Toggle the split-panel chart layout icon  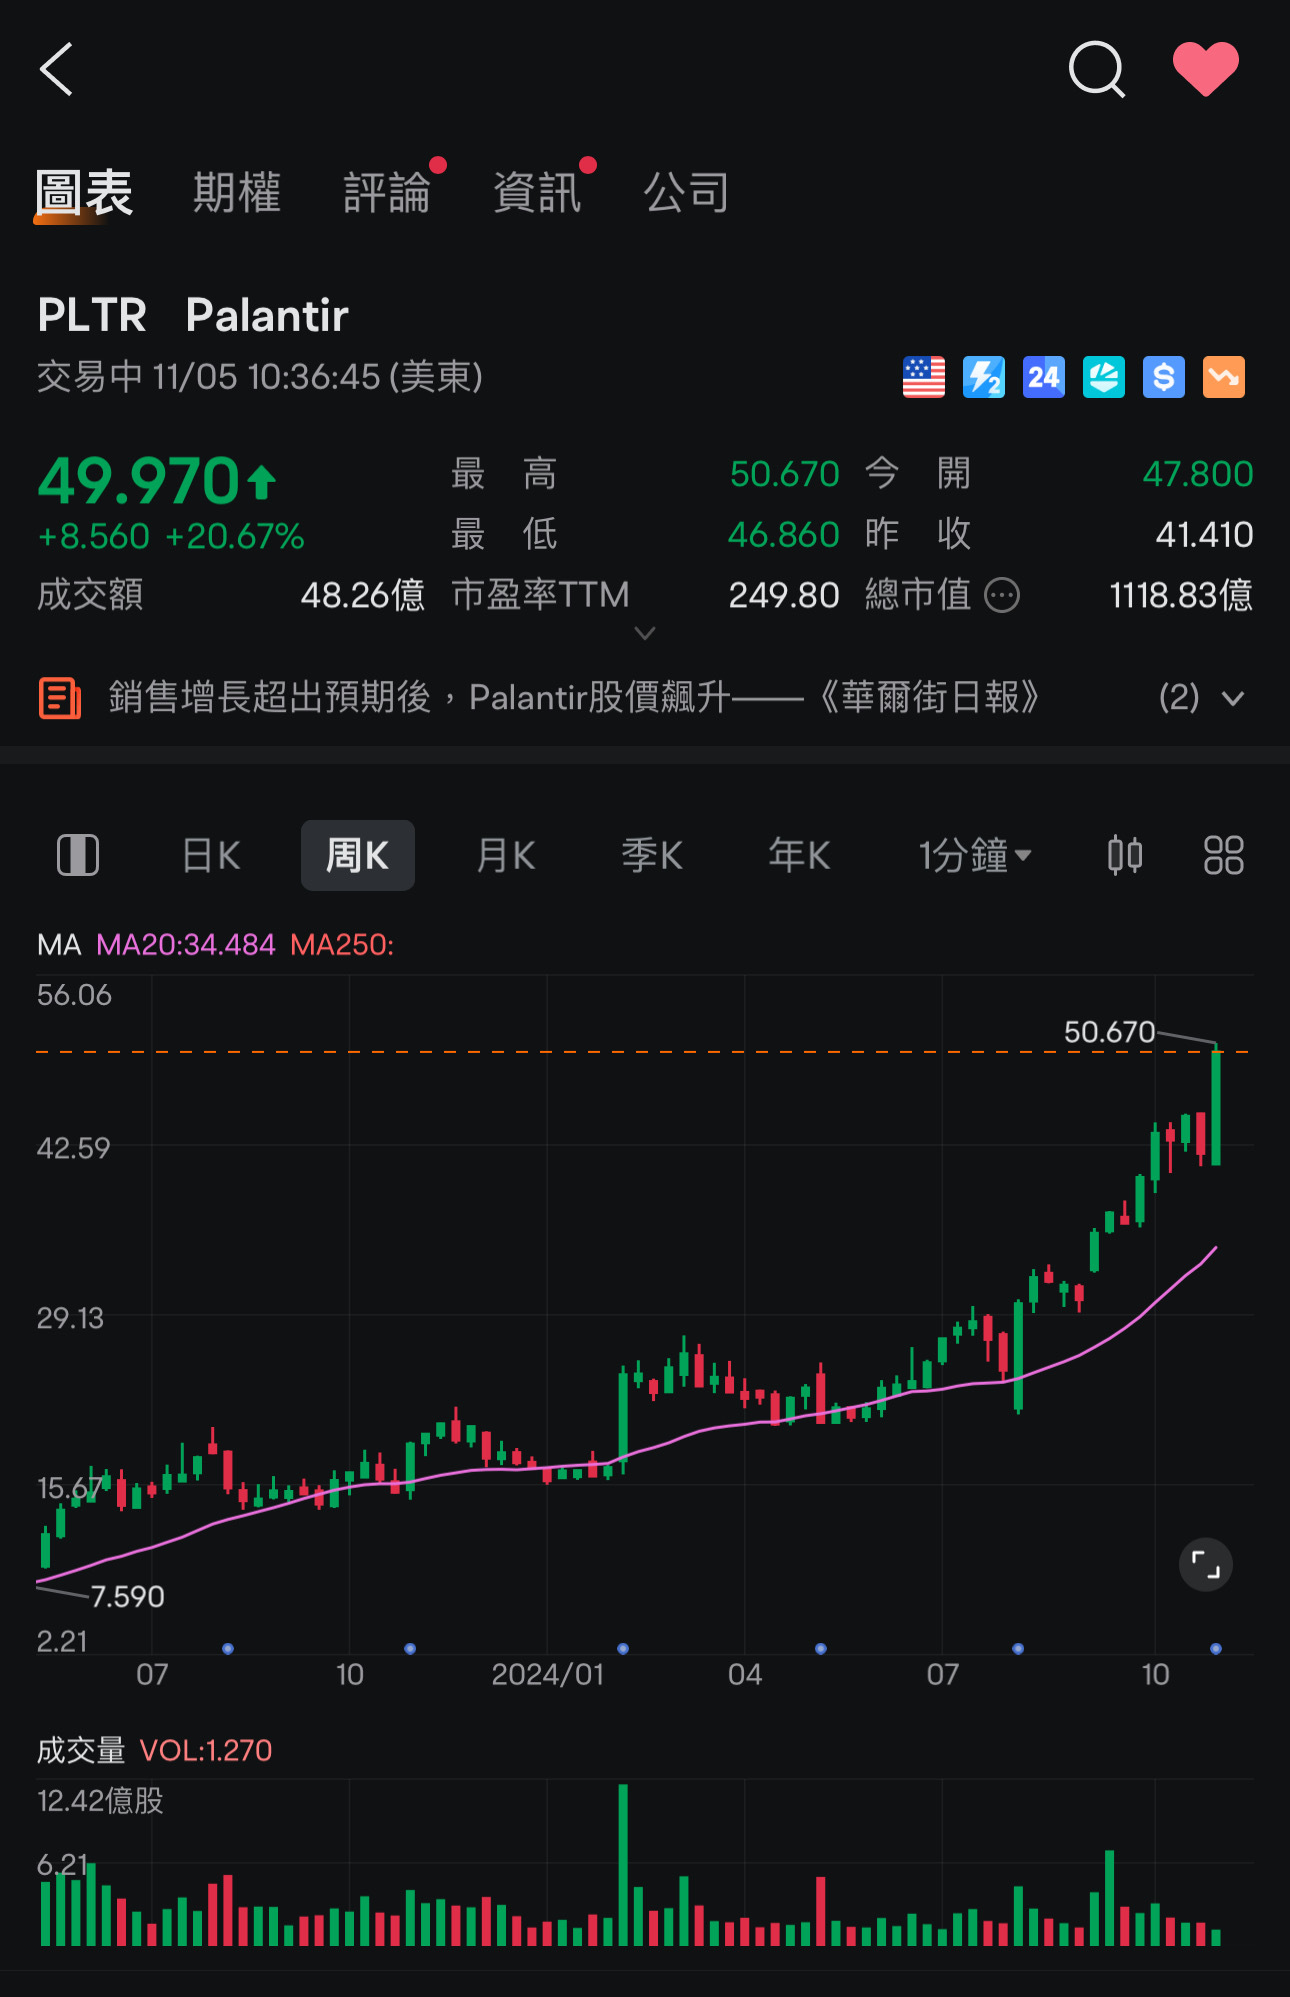click(x=78, y=855)
